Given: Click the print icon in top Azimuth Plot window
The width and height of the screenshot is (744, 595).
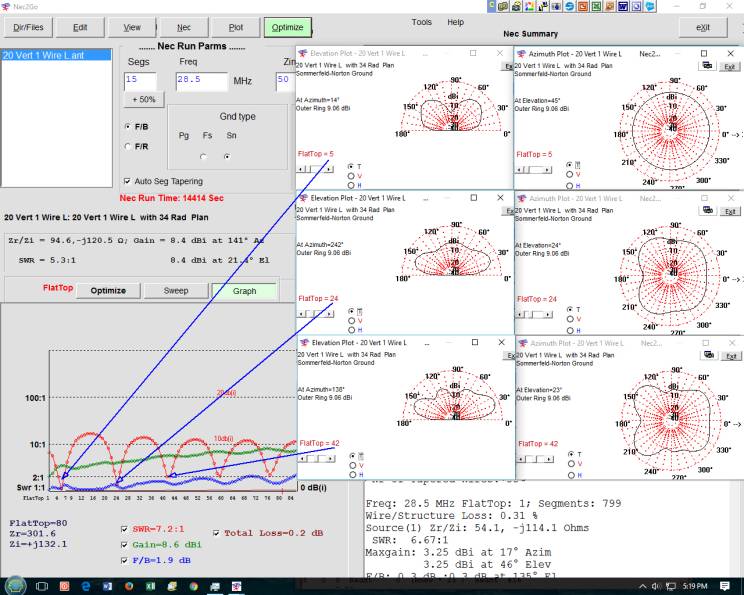Looking at the screenshot, I should pyautogui.click(x=708, y=65).
